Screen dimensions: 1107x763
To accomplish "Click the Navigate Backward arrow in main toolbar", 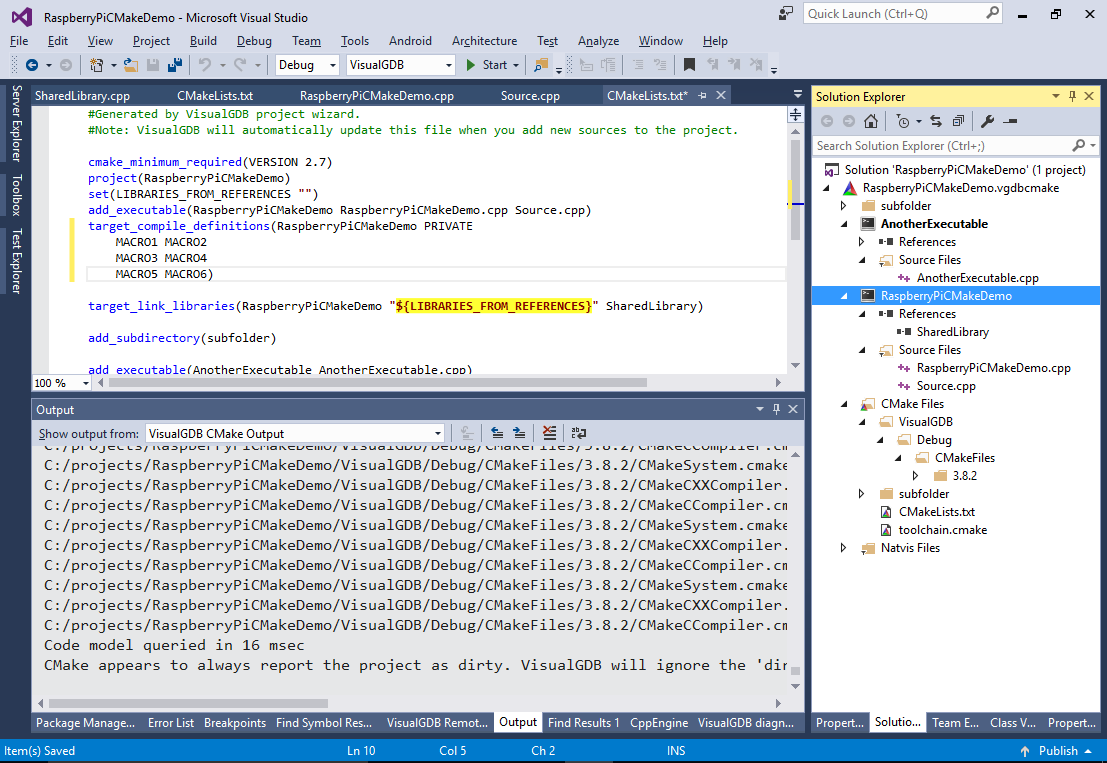I will 32,65.
